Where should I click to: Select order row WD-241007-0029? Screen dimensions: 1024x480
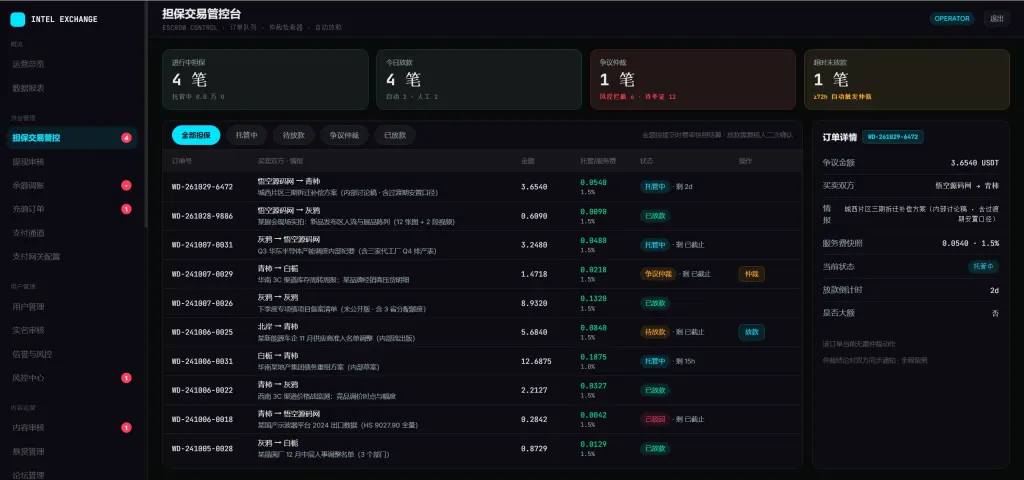[x=482, y=274]
